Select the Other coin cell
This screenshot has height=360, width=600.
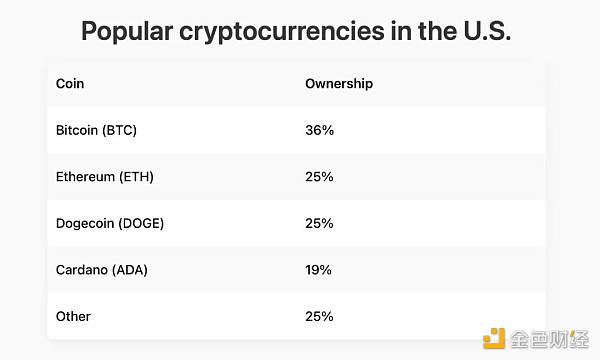(x=73, y=316)
